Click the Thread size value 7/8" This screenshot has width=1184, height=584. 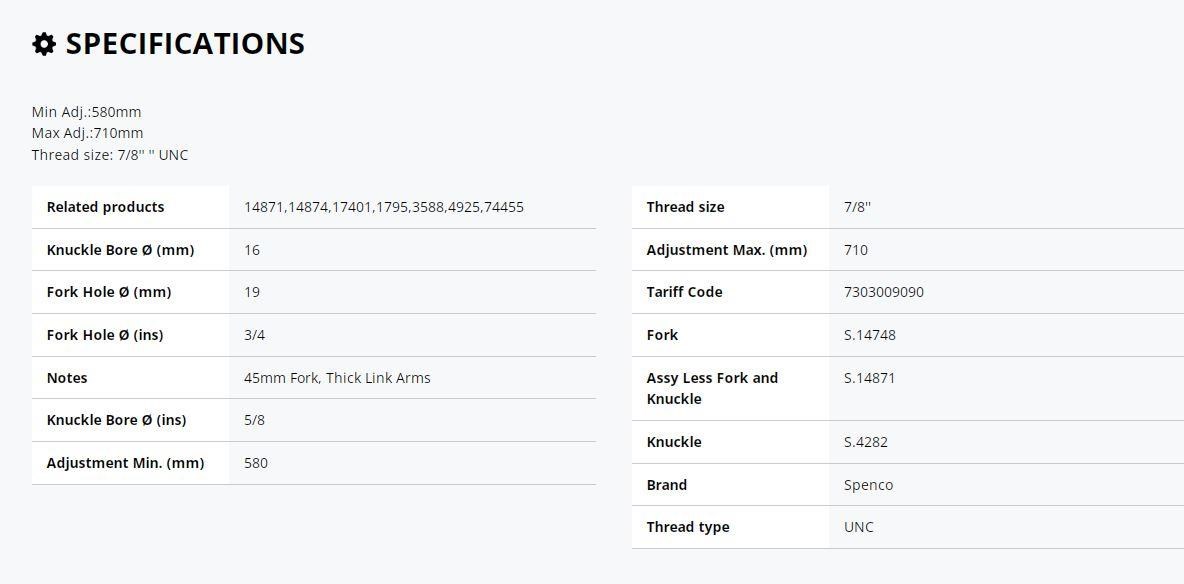coord(857,207)
